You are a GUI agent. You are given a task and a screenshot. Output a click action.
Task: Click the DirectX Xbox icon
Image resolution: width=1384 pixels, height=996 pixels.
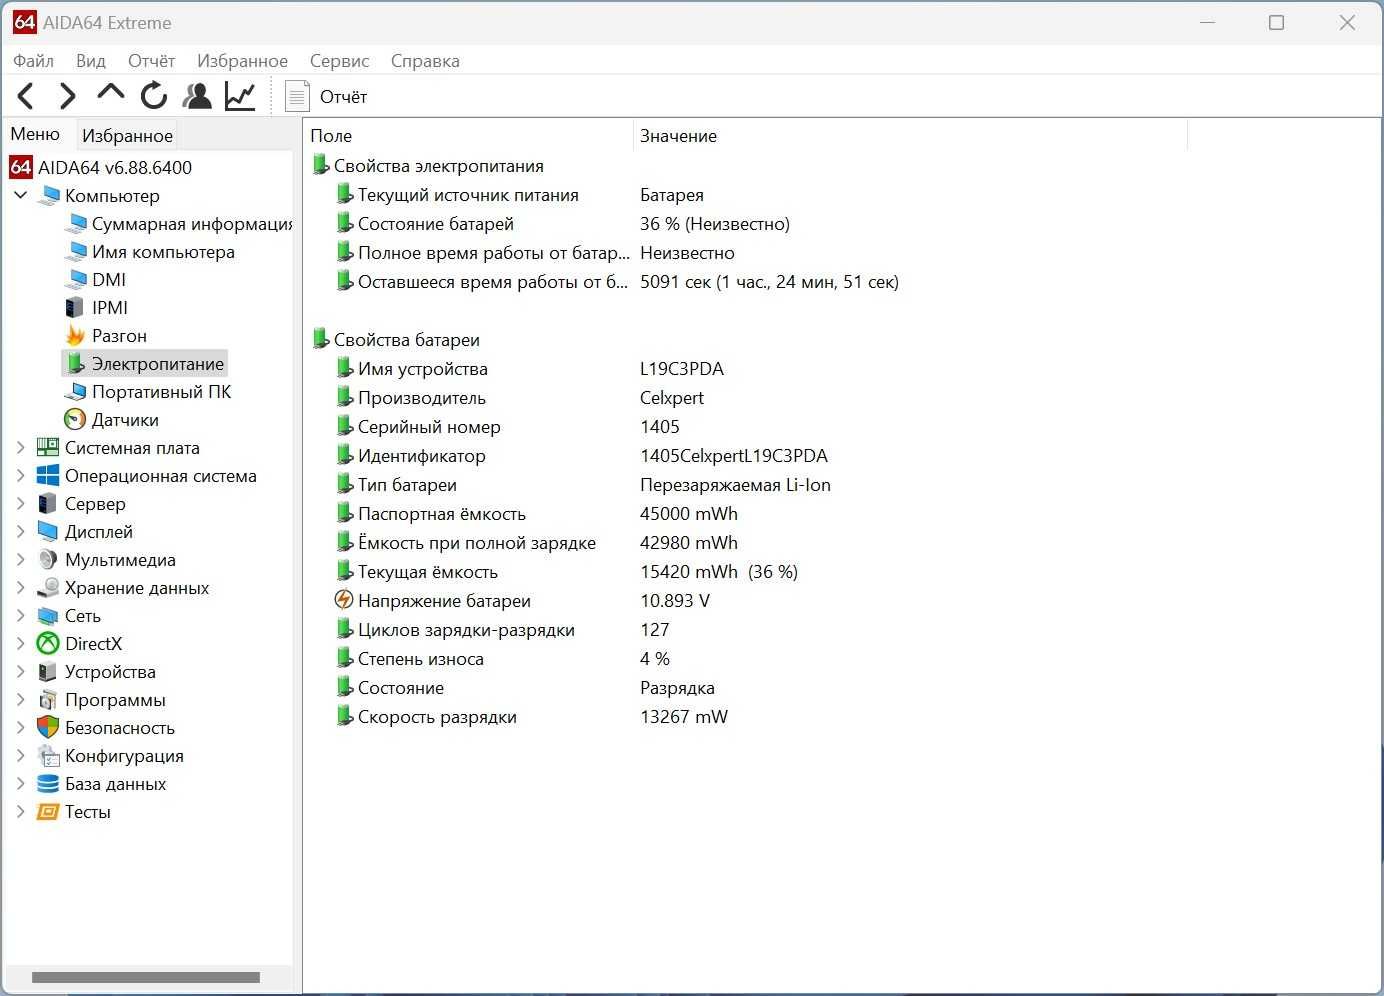[47, 643]
